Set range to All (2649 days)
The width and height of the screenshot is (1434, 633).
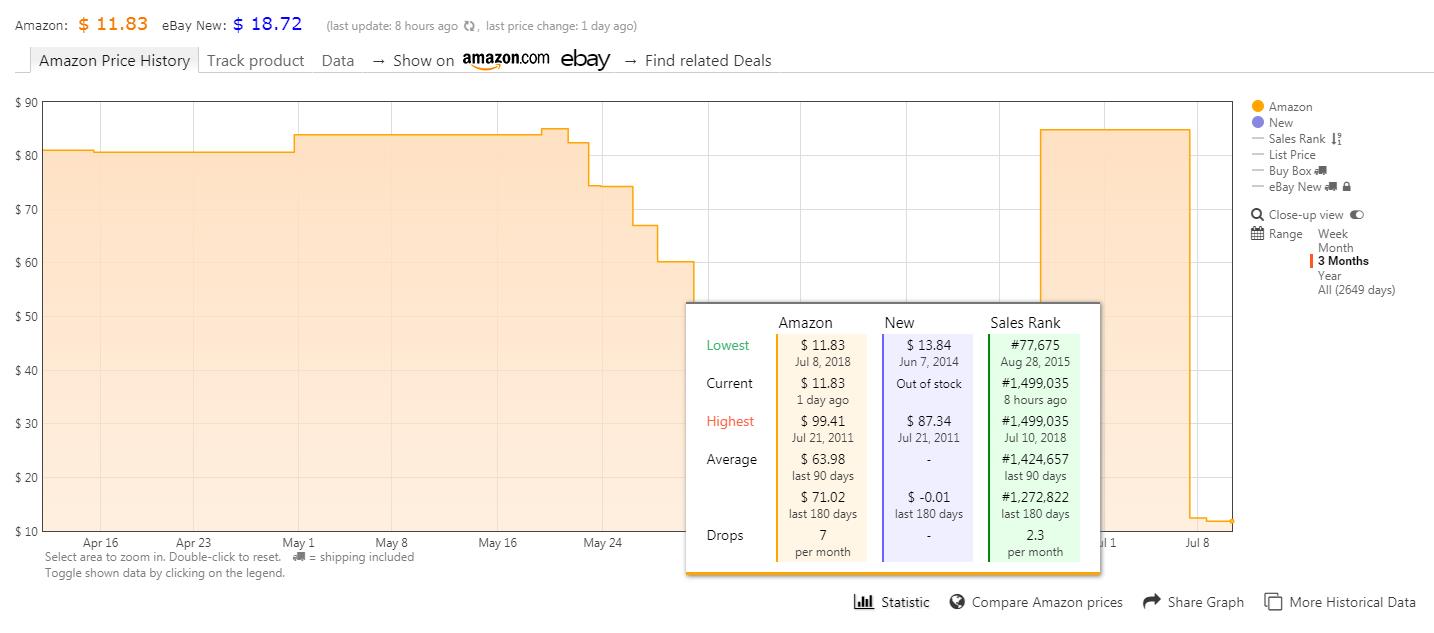click(1356, 290)
